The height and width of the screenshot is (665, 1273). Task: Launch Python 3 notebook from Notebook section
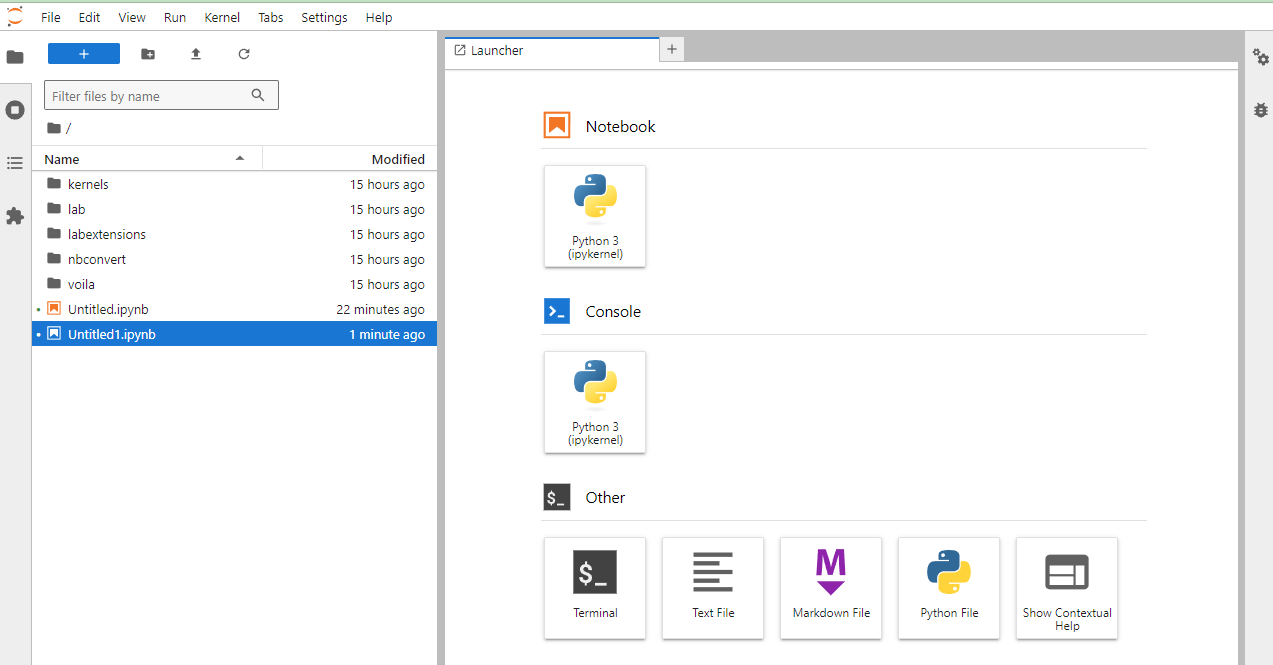click(x=595, y=216)
